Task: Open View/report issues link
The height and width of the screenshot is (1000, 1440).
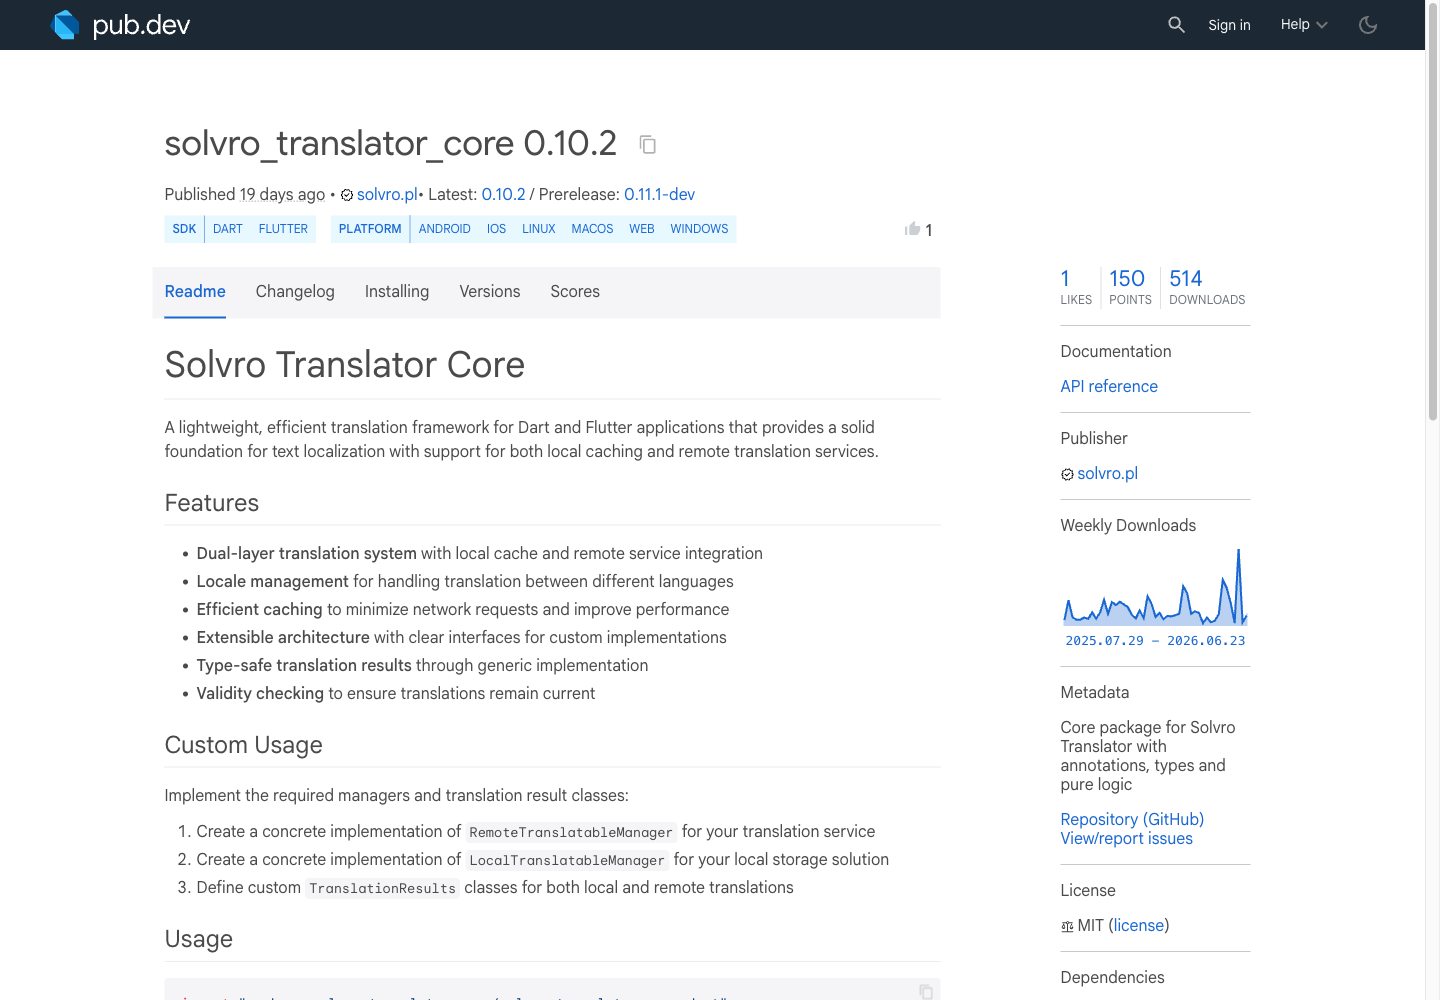Action: [x=1126, y=838]
